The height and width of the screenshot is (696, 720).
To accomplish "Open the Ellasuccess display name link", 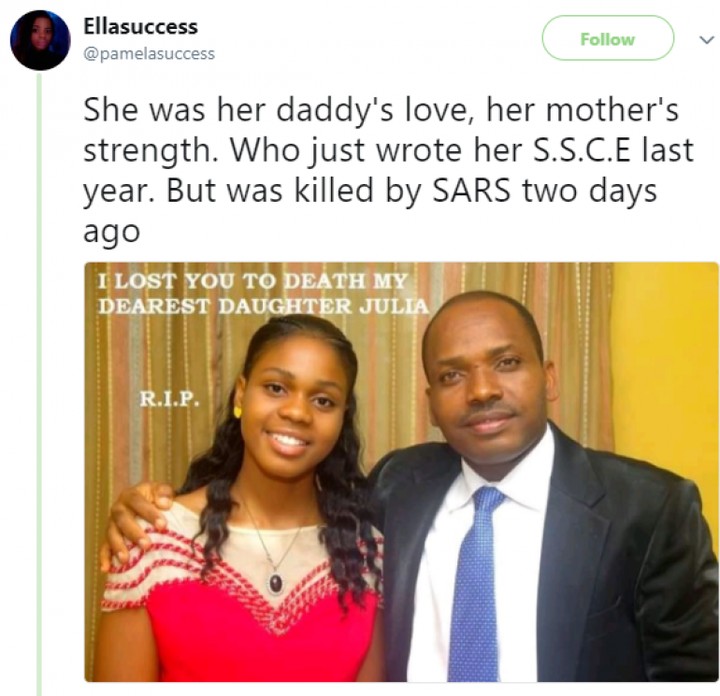I will tap(140, 27).
